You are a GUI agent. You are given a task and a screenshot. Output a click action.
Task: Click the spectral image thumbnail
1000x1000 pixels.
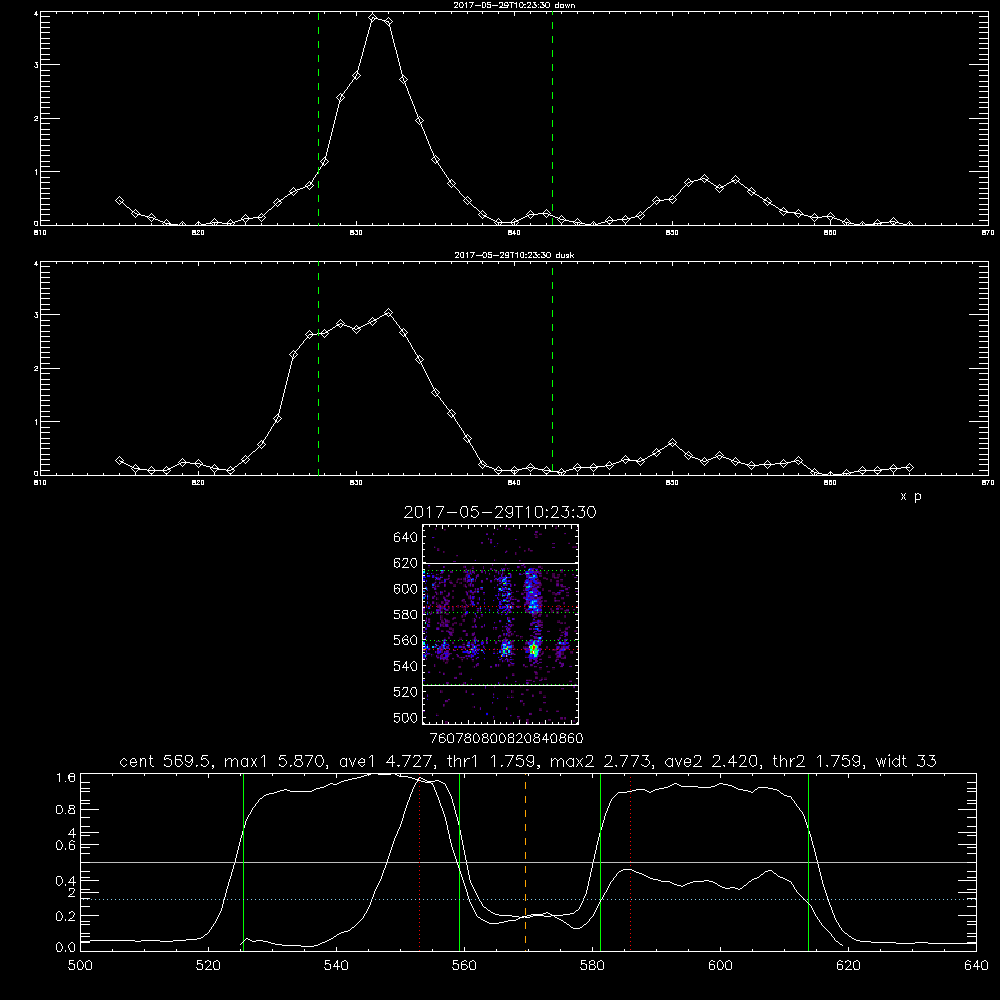[x=500, y=624]
